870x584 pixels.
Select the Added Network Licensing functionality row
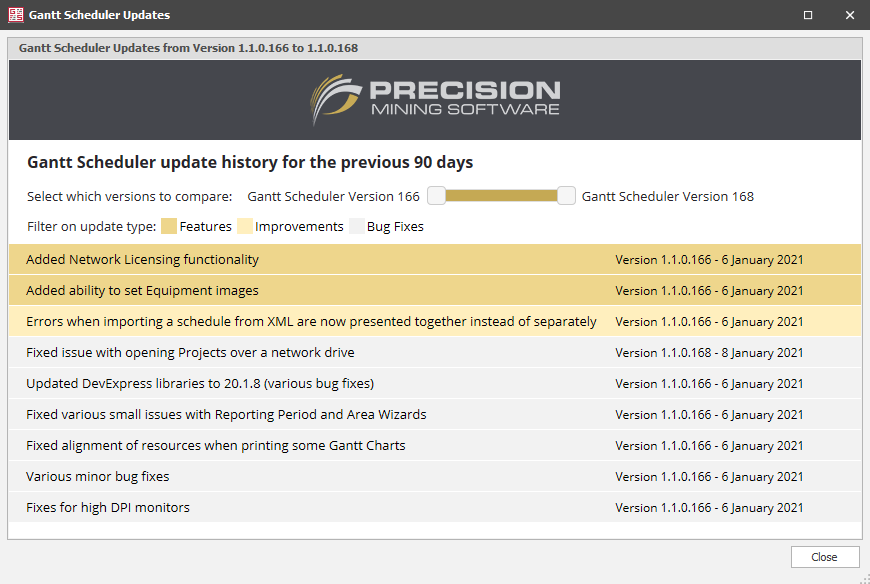[435, 260]
